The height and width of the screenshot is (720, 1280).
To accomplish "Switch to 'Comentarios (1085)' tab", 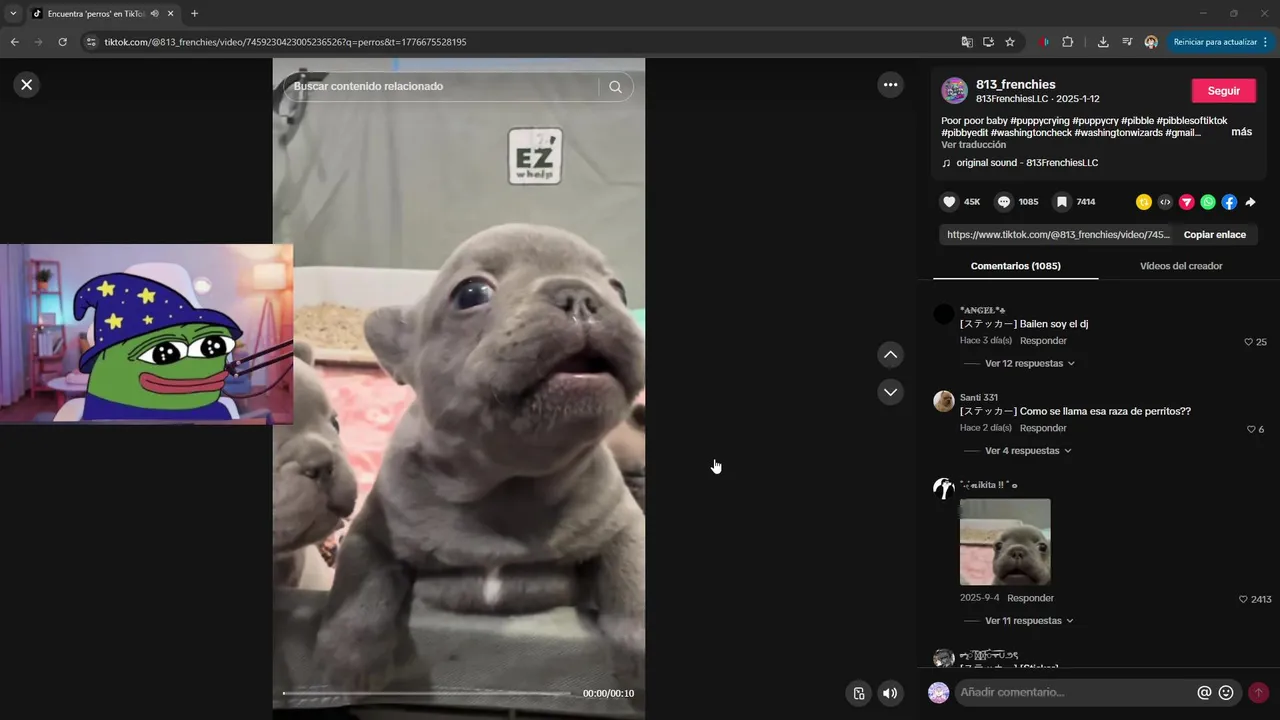I will point(1015,266).
